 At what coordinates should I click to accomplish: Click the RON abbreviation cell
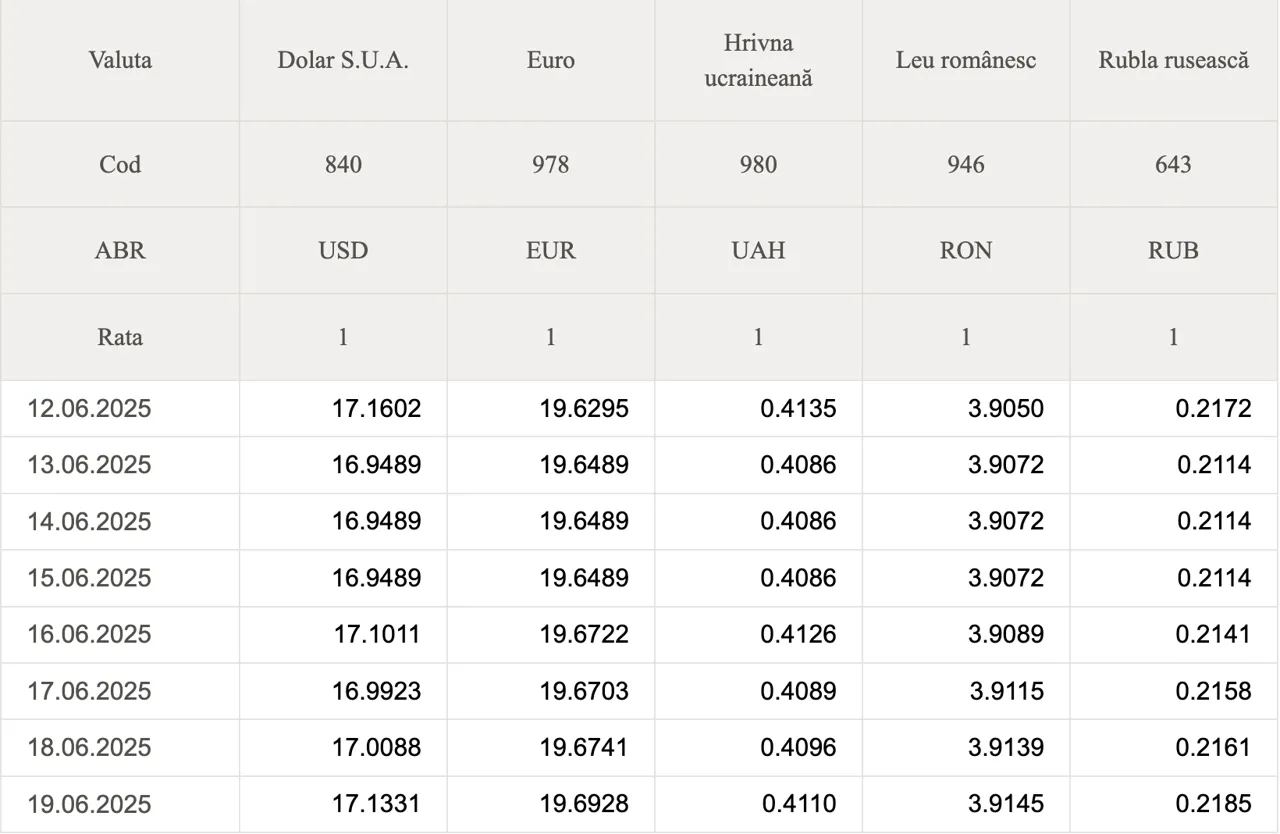966,250
